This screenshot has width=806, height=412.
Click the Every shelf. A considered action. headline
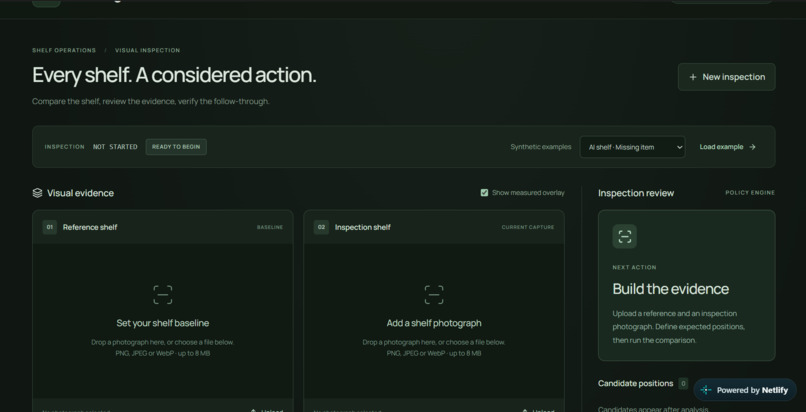174,75
